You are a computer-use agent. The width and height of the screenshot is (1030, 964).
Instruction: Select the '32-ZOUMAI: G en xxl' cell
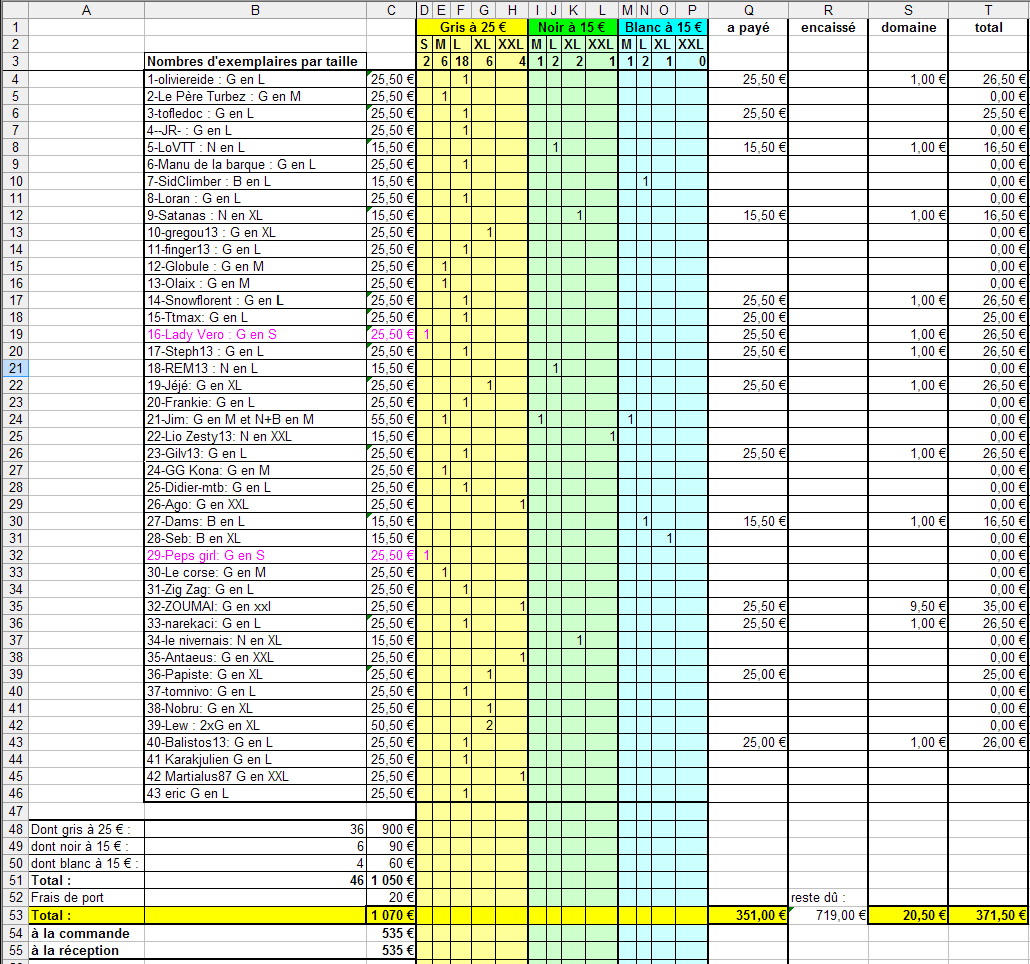[x=255, y=607]
